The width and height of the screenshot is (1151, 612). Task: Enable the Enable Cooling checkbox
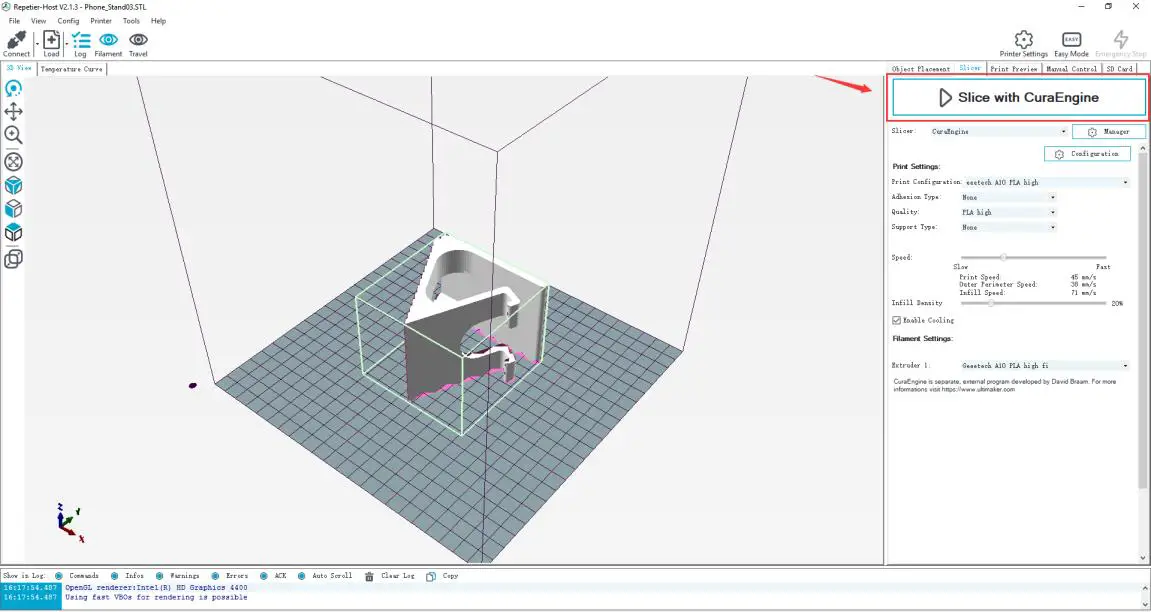point(896,319)
